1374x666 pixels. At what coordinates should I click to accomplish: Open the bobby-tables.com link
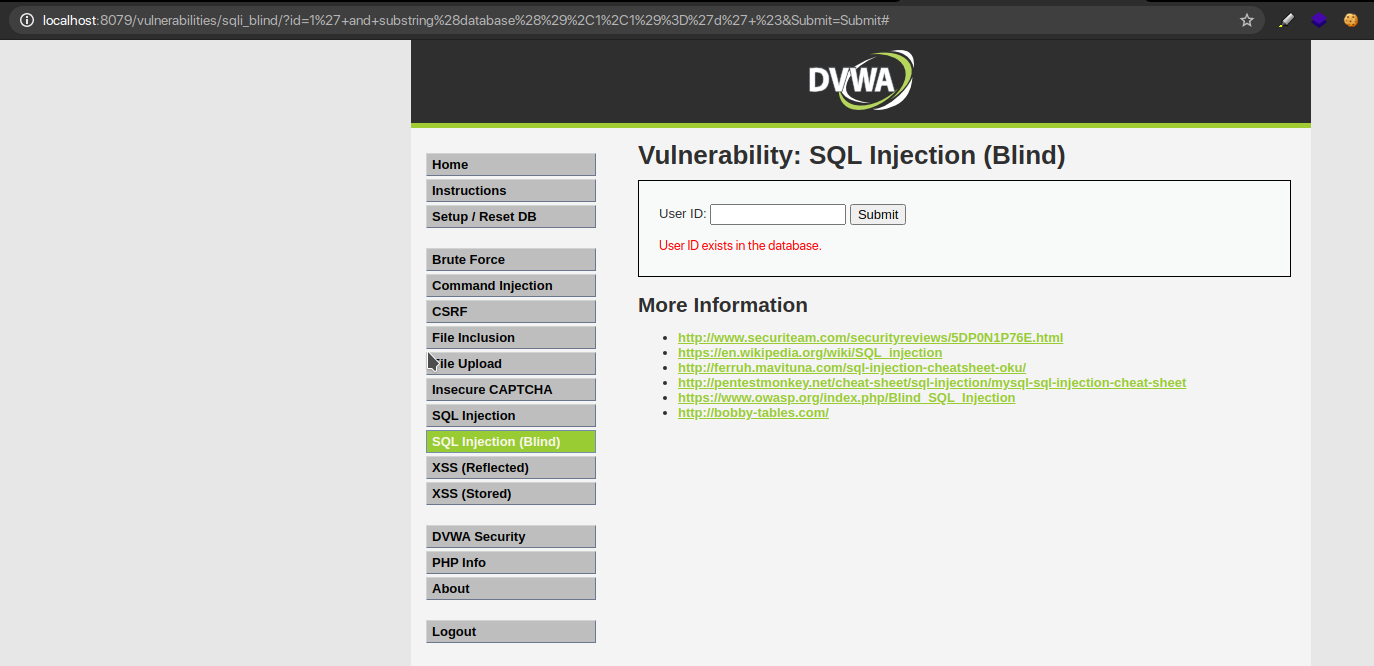[753, 413]
